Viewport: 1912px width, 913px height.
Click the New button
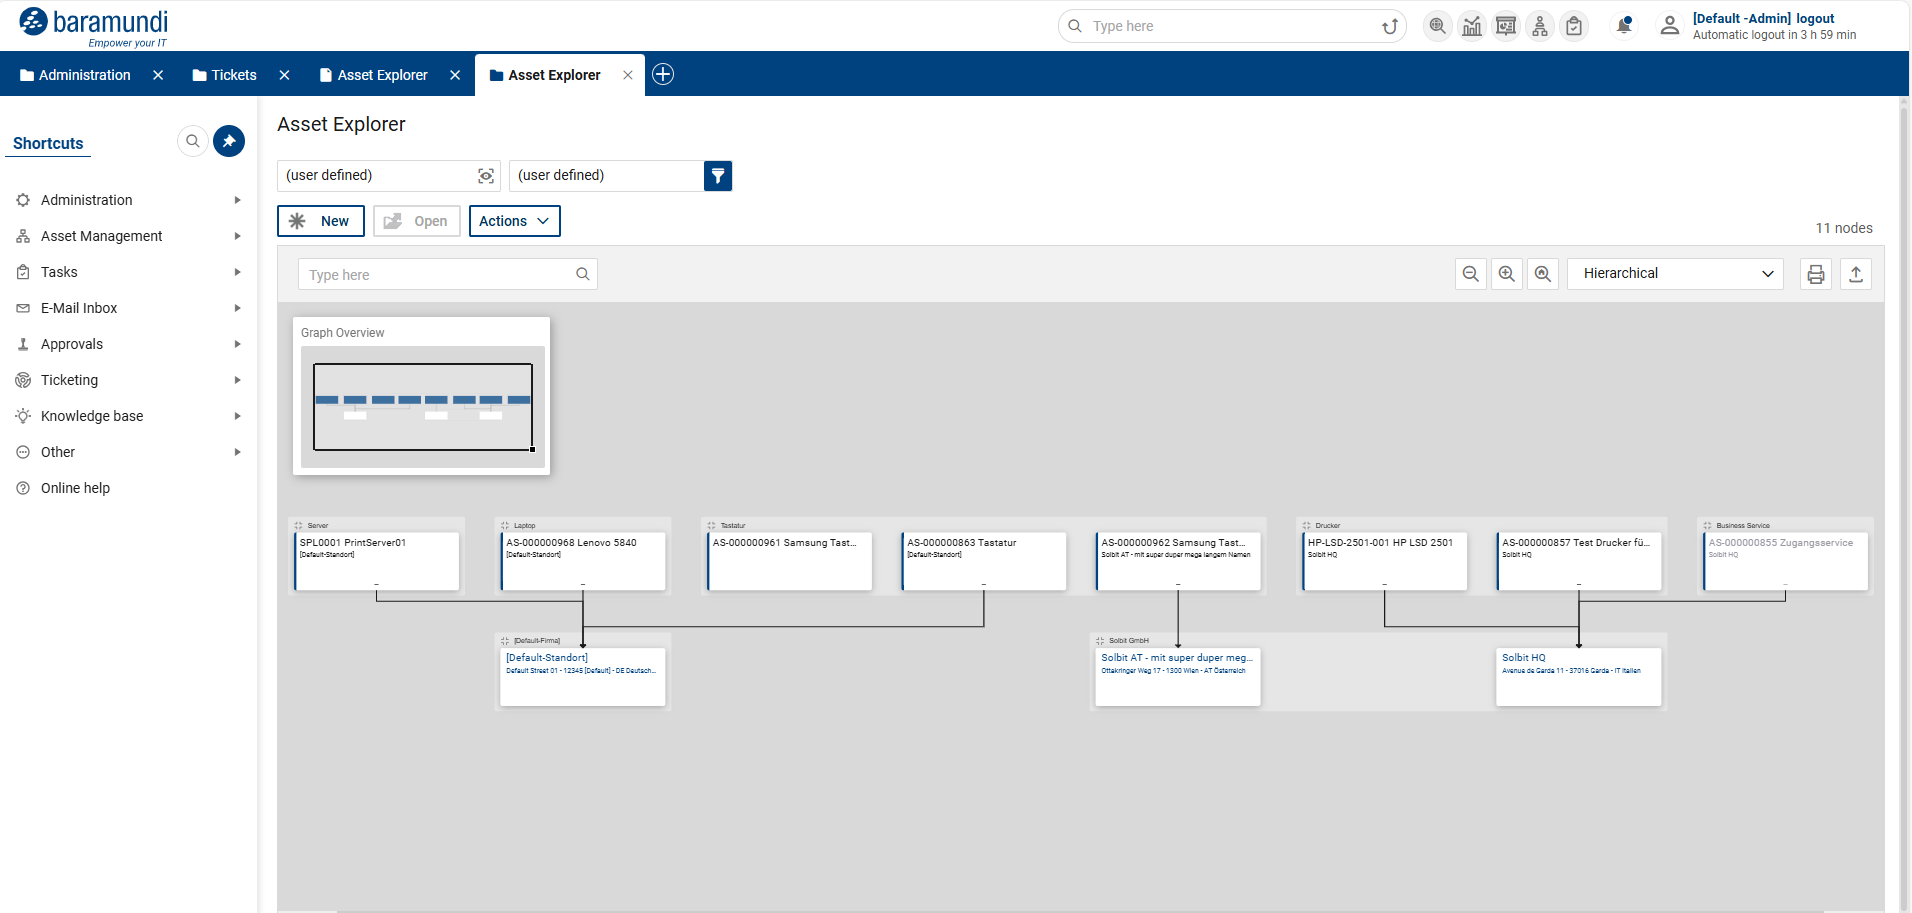tap(320, 220)
